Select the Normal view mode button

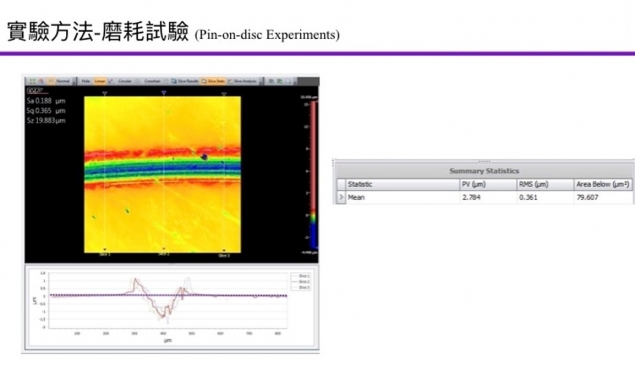[x=59, y=81]
